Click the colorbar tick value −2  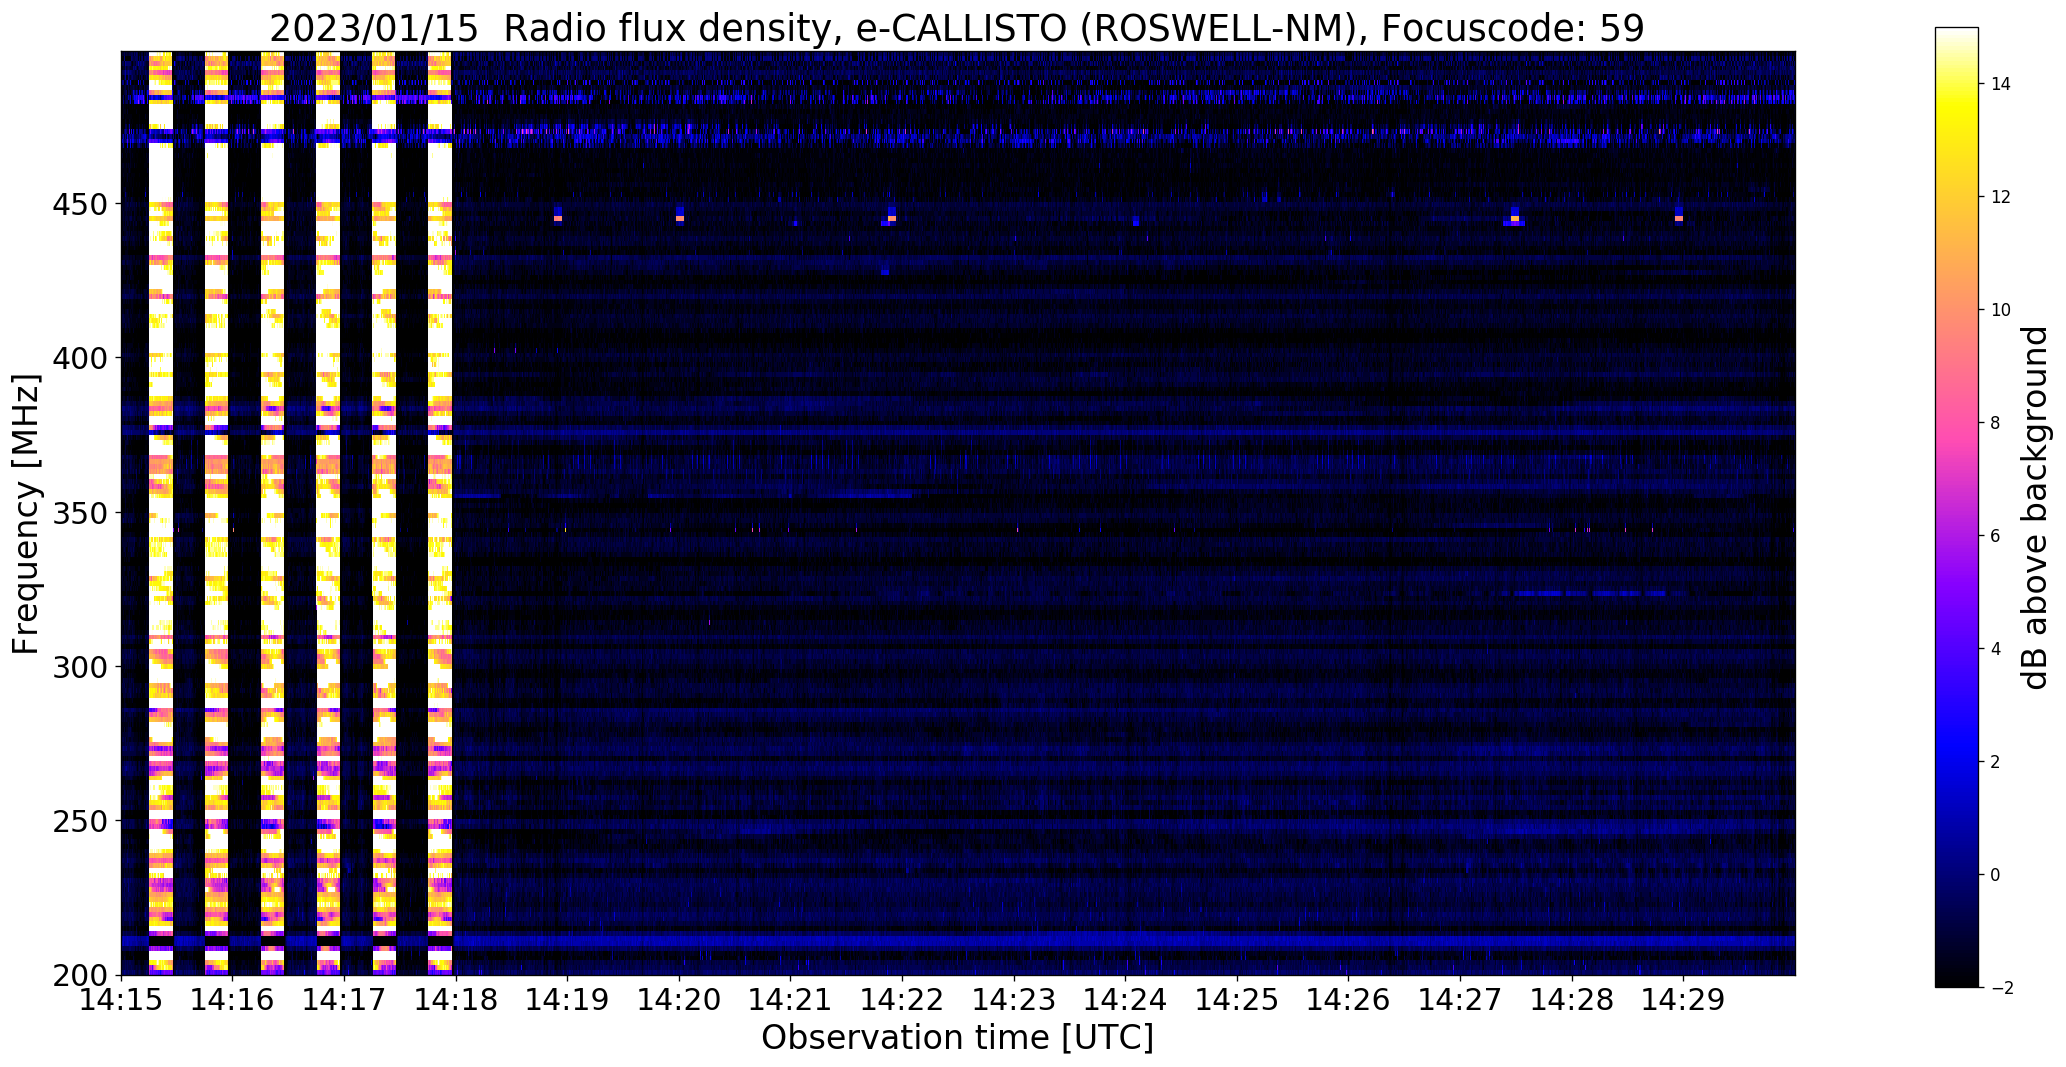click(2001, 988)
